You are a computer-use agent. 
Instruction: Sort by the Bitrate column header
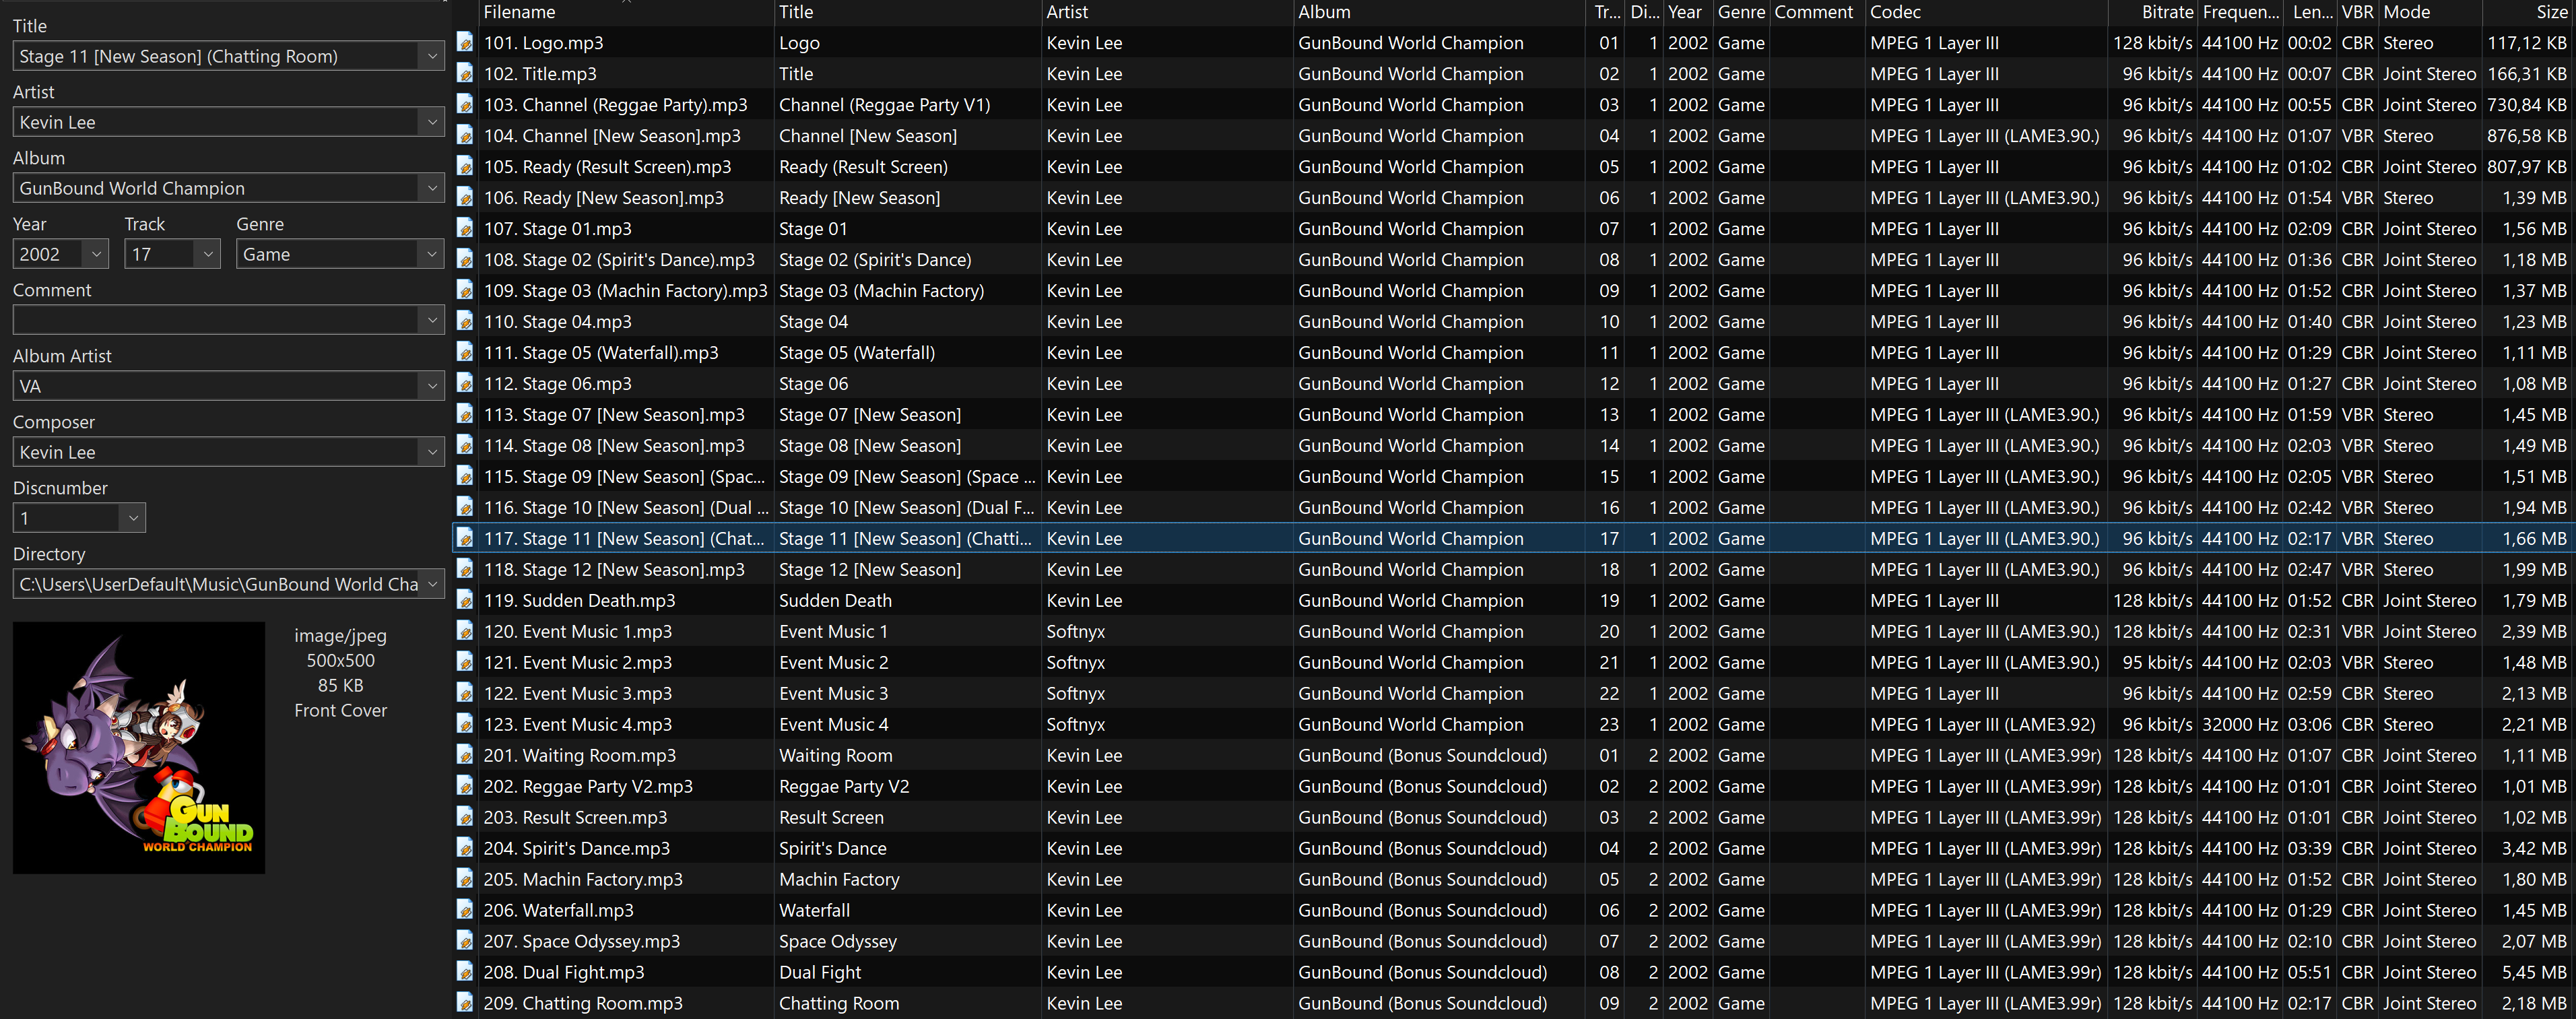point(2166,12)
